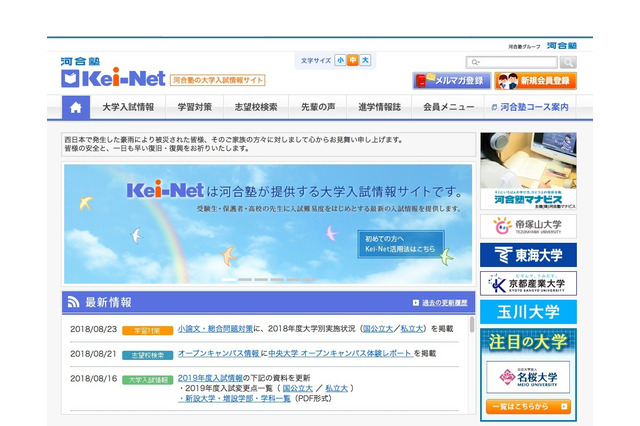
Task: Click the 一覧はこちらから button
Action: pos(528,406)
